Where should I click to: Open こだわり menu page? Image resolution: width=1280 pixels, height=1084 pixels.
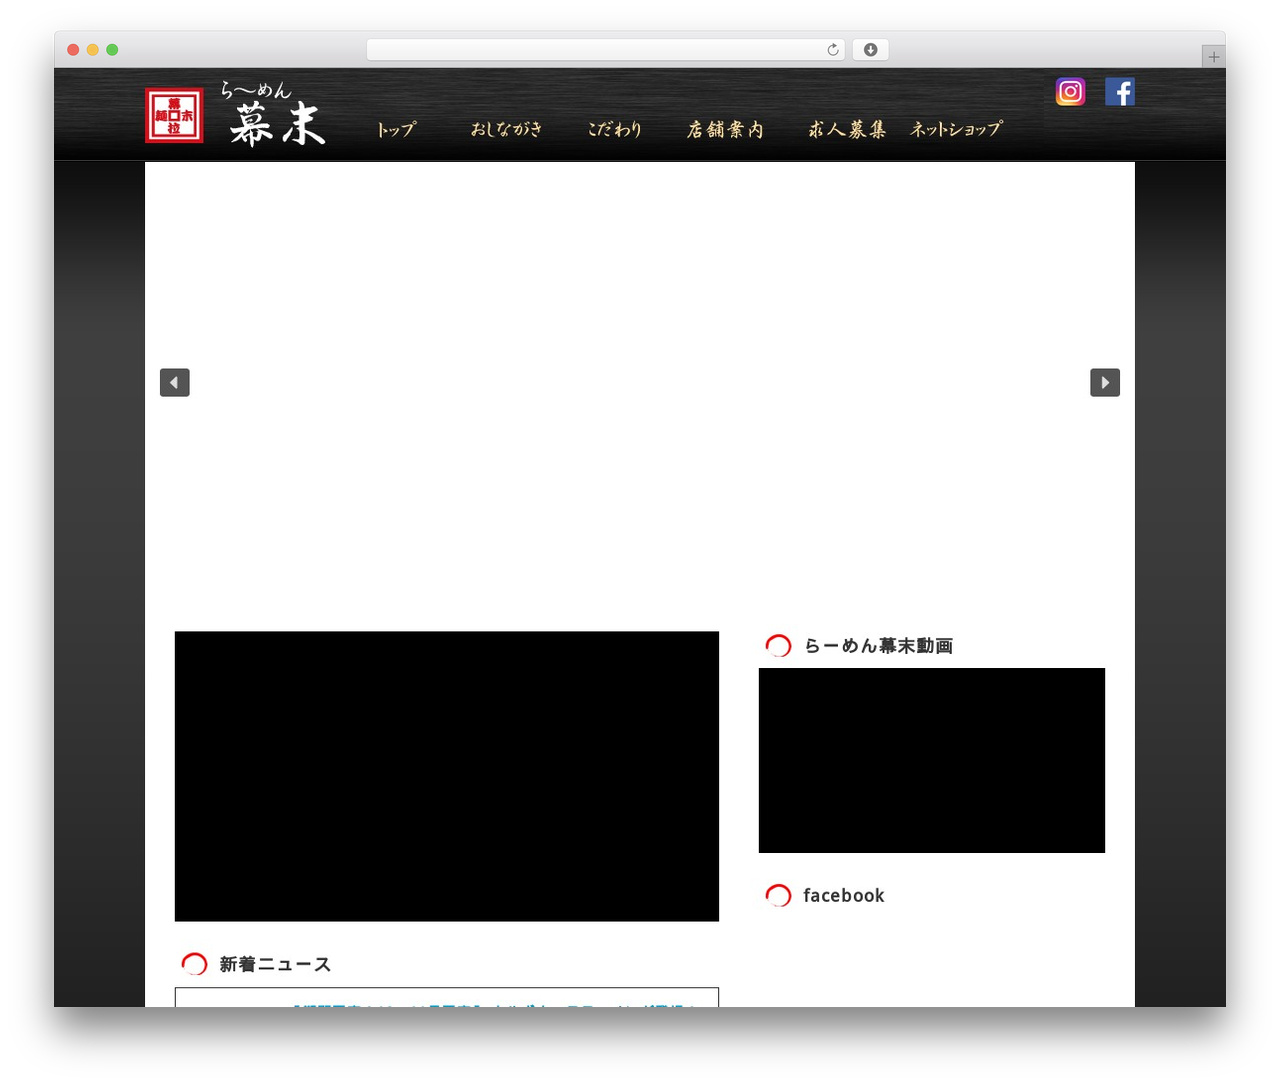coord(615,130)
